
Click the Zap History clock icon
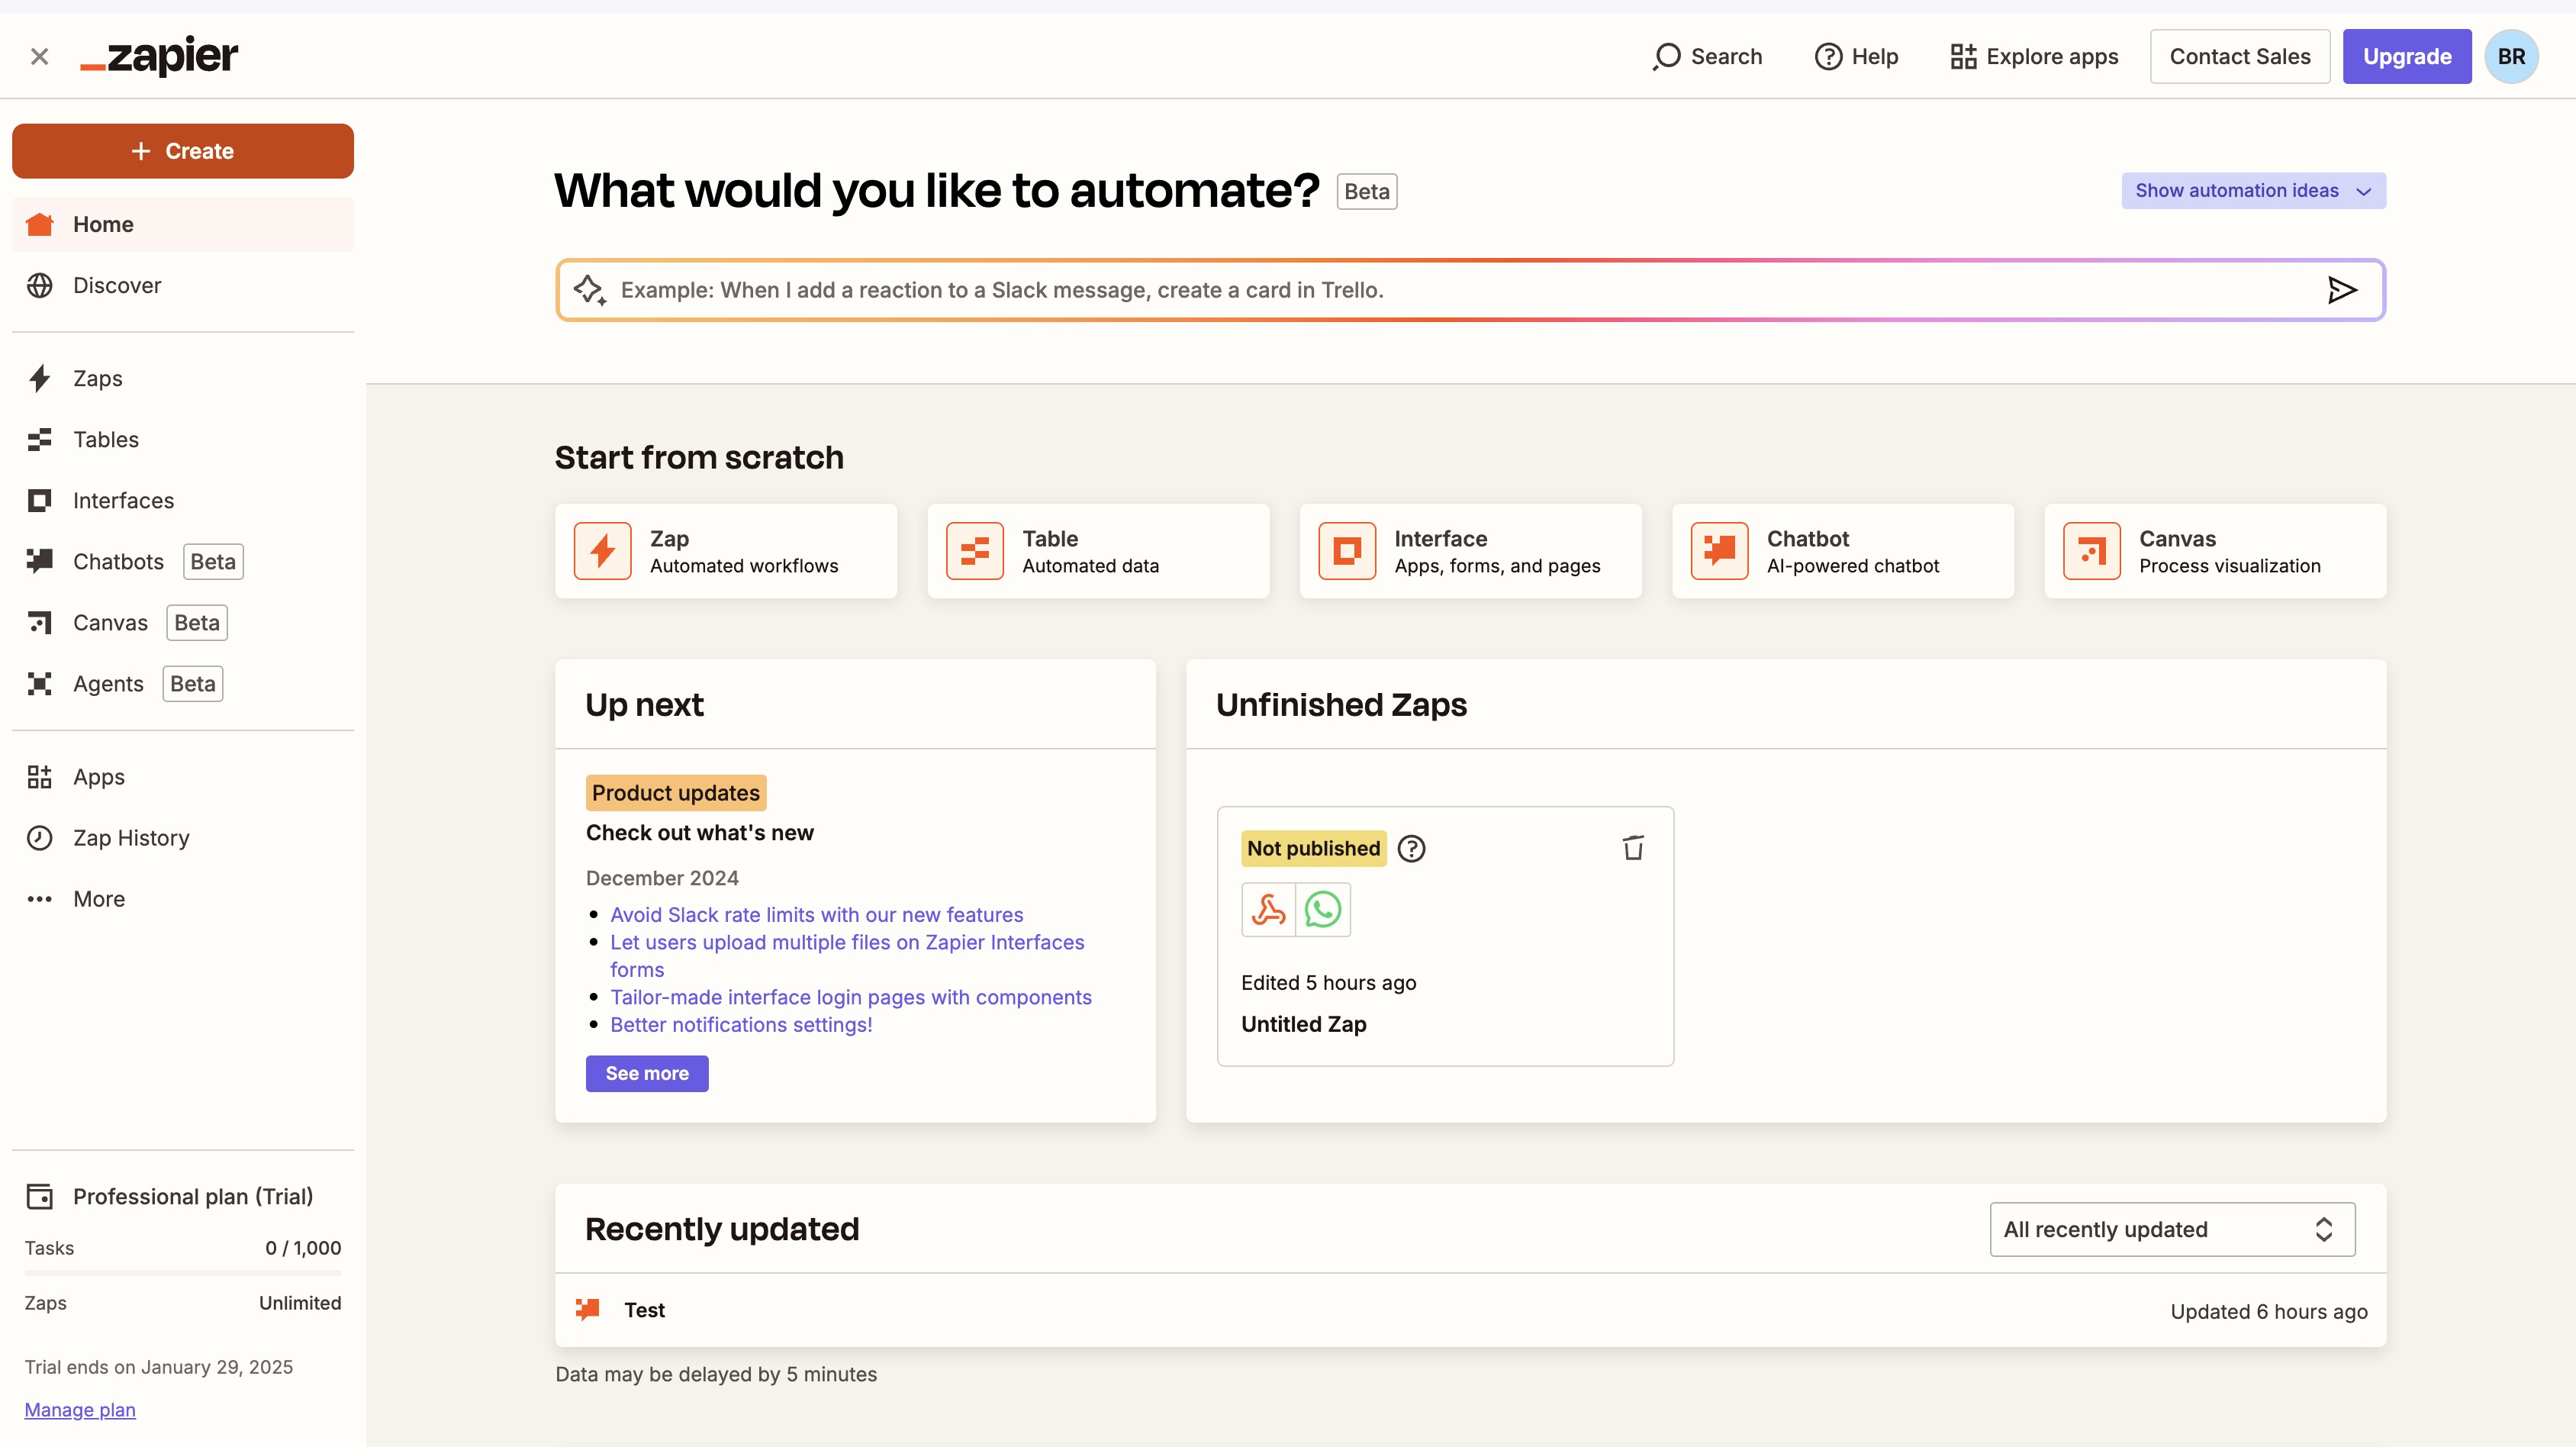(39, 838)
